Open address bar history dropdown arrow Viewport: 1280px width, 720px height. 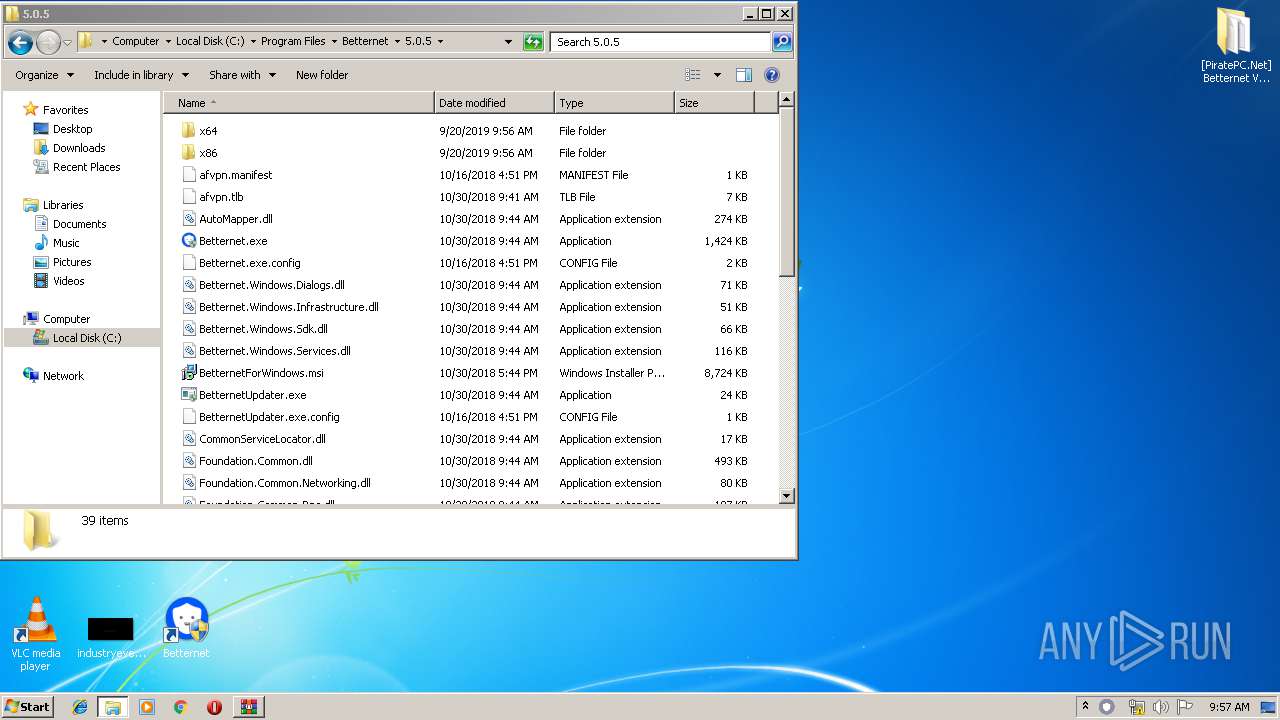[508, 42]
